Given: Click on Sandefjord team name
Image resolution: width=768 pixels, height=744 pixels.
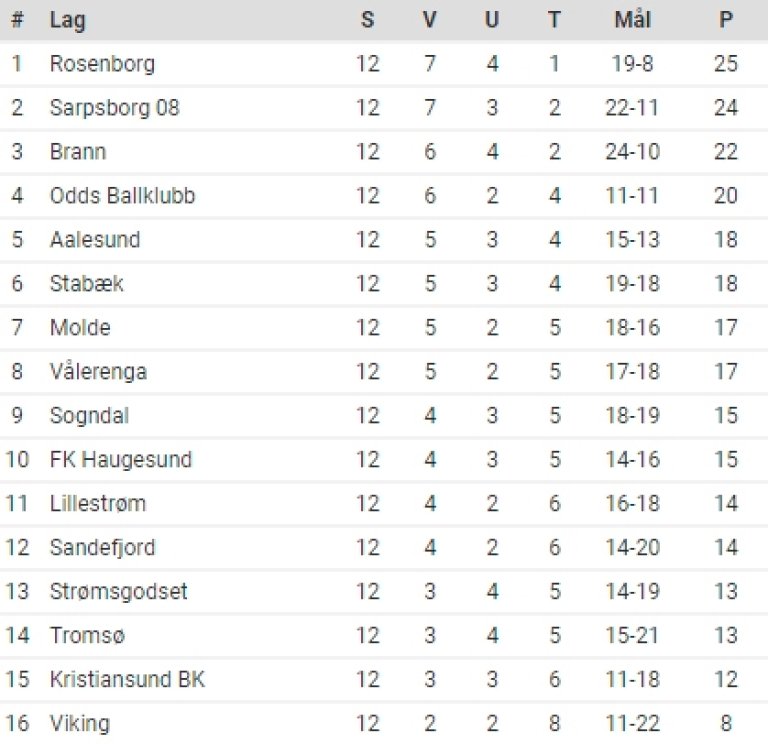Looking at the screenshot, I should click(103, 548).
